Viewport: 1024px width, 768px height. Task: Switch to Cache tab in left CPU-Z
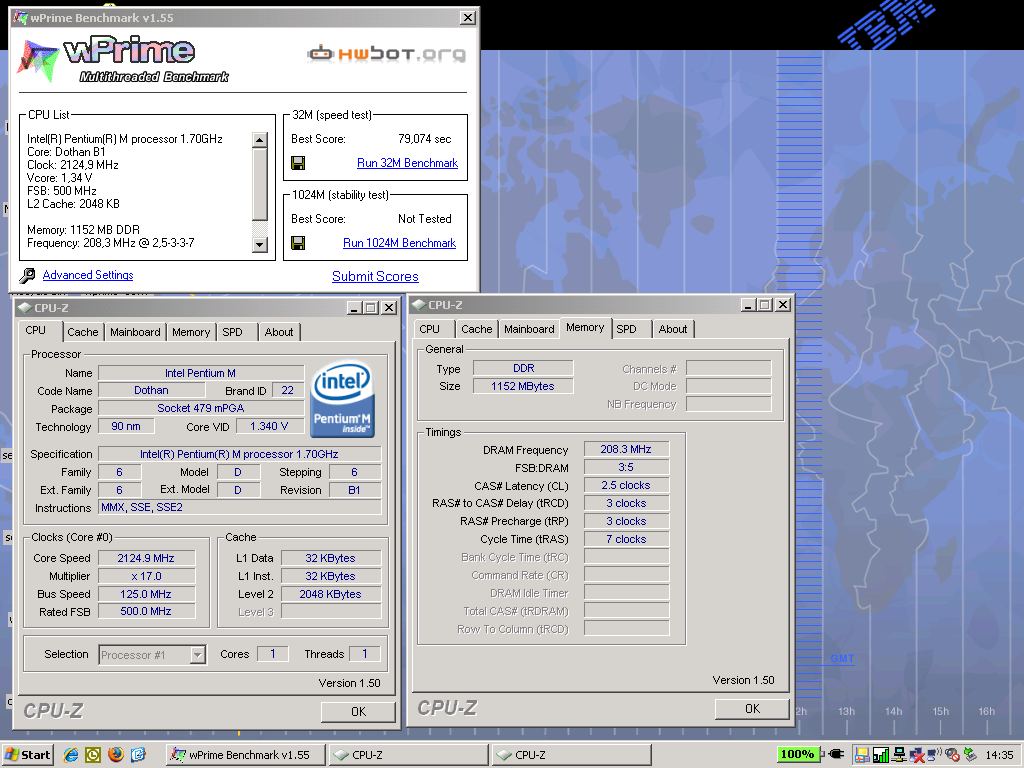click(x=83, y=332)
